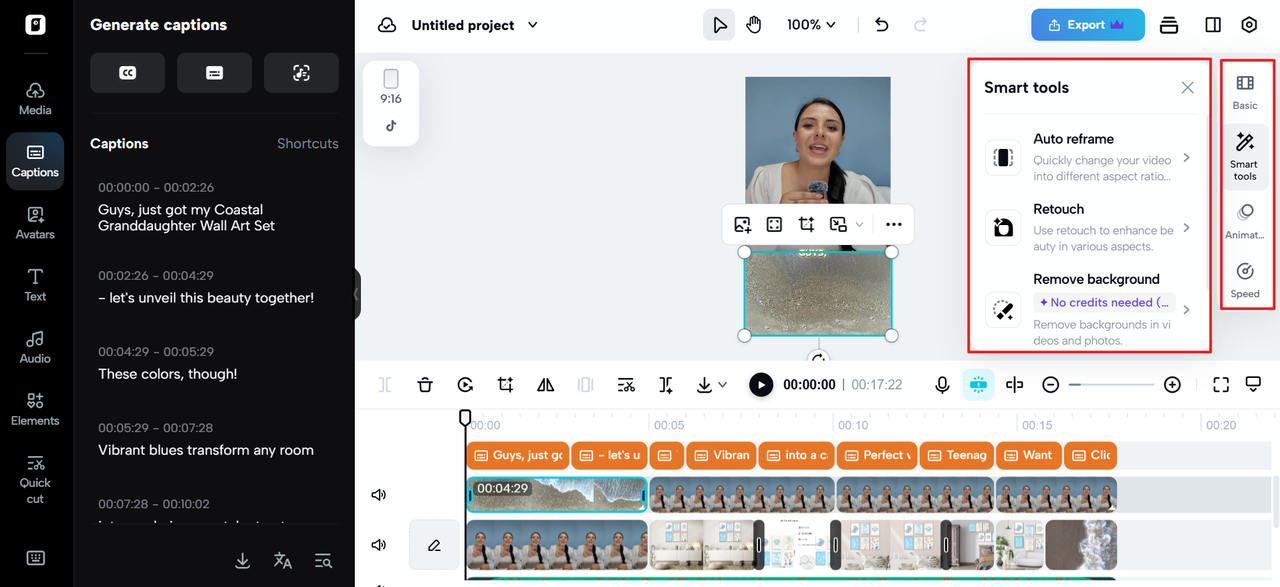Open find and replace in captions

tap(323, 561)
